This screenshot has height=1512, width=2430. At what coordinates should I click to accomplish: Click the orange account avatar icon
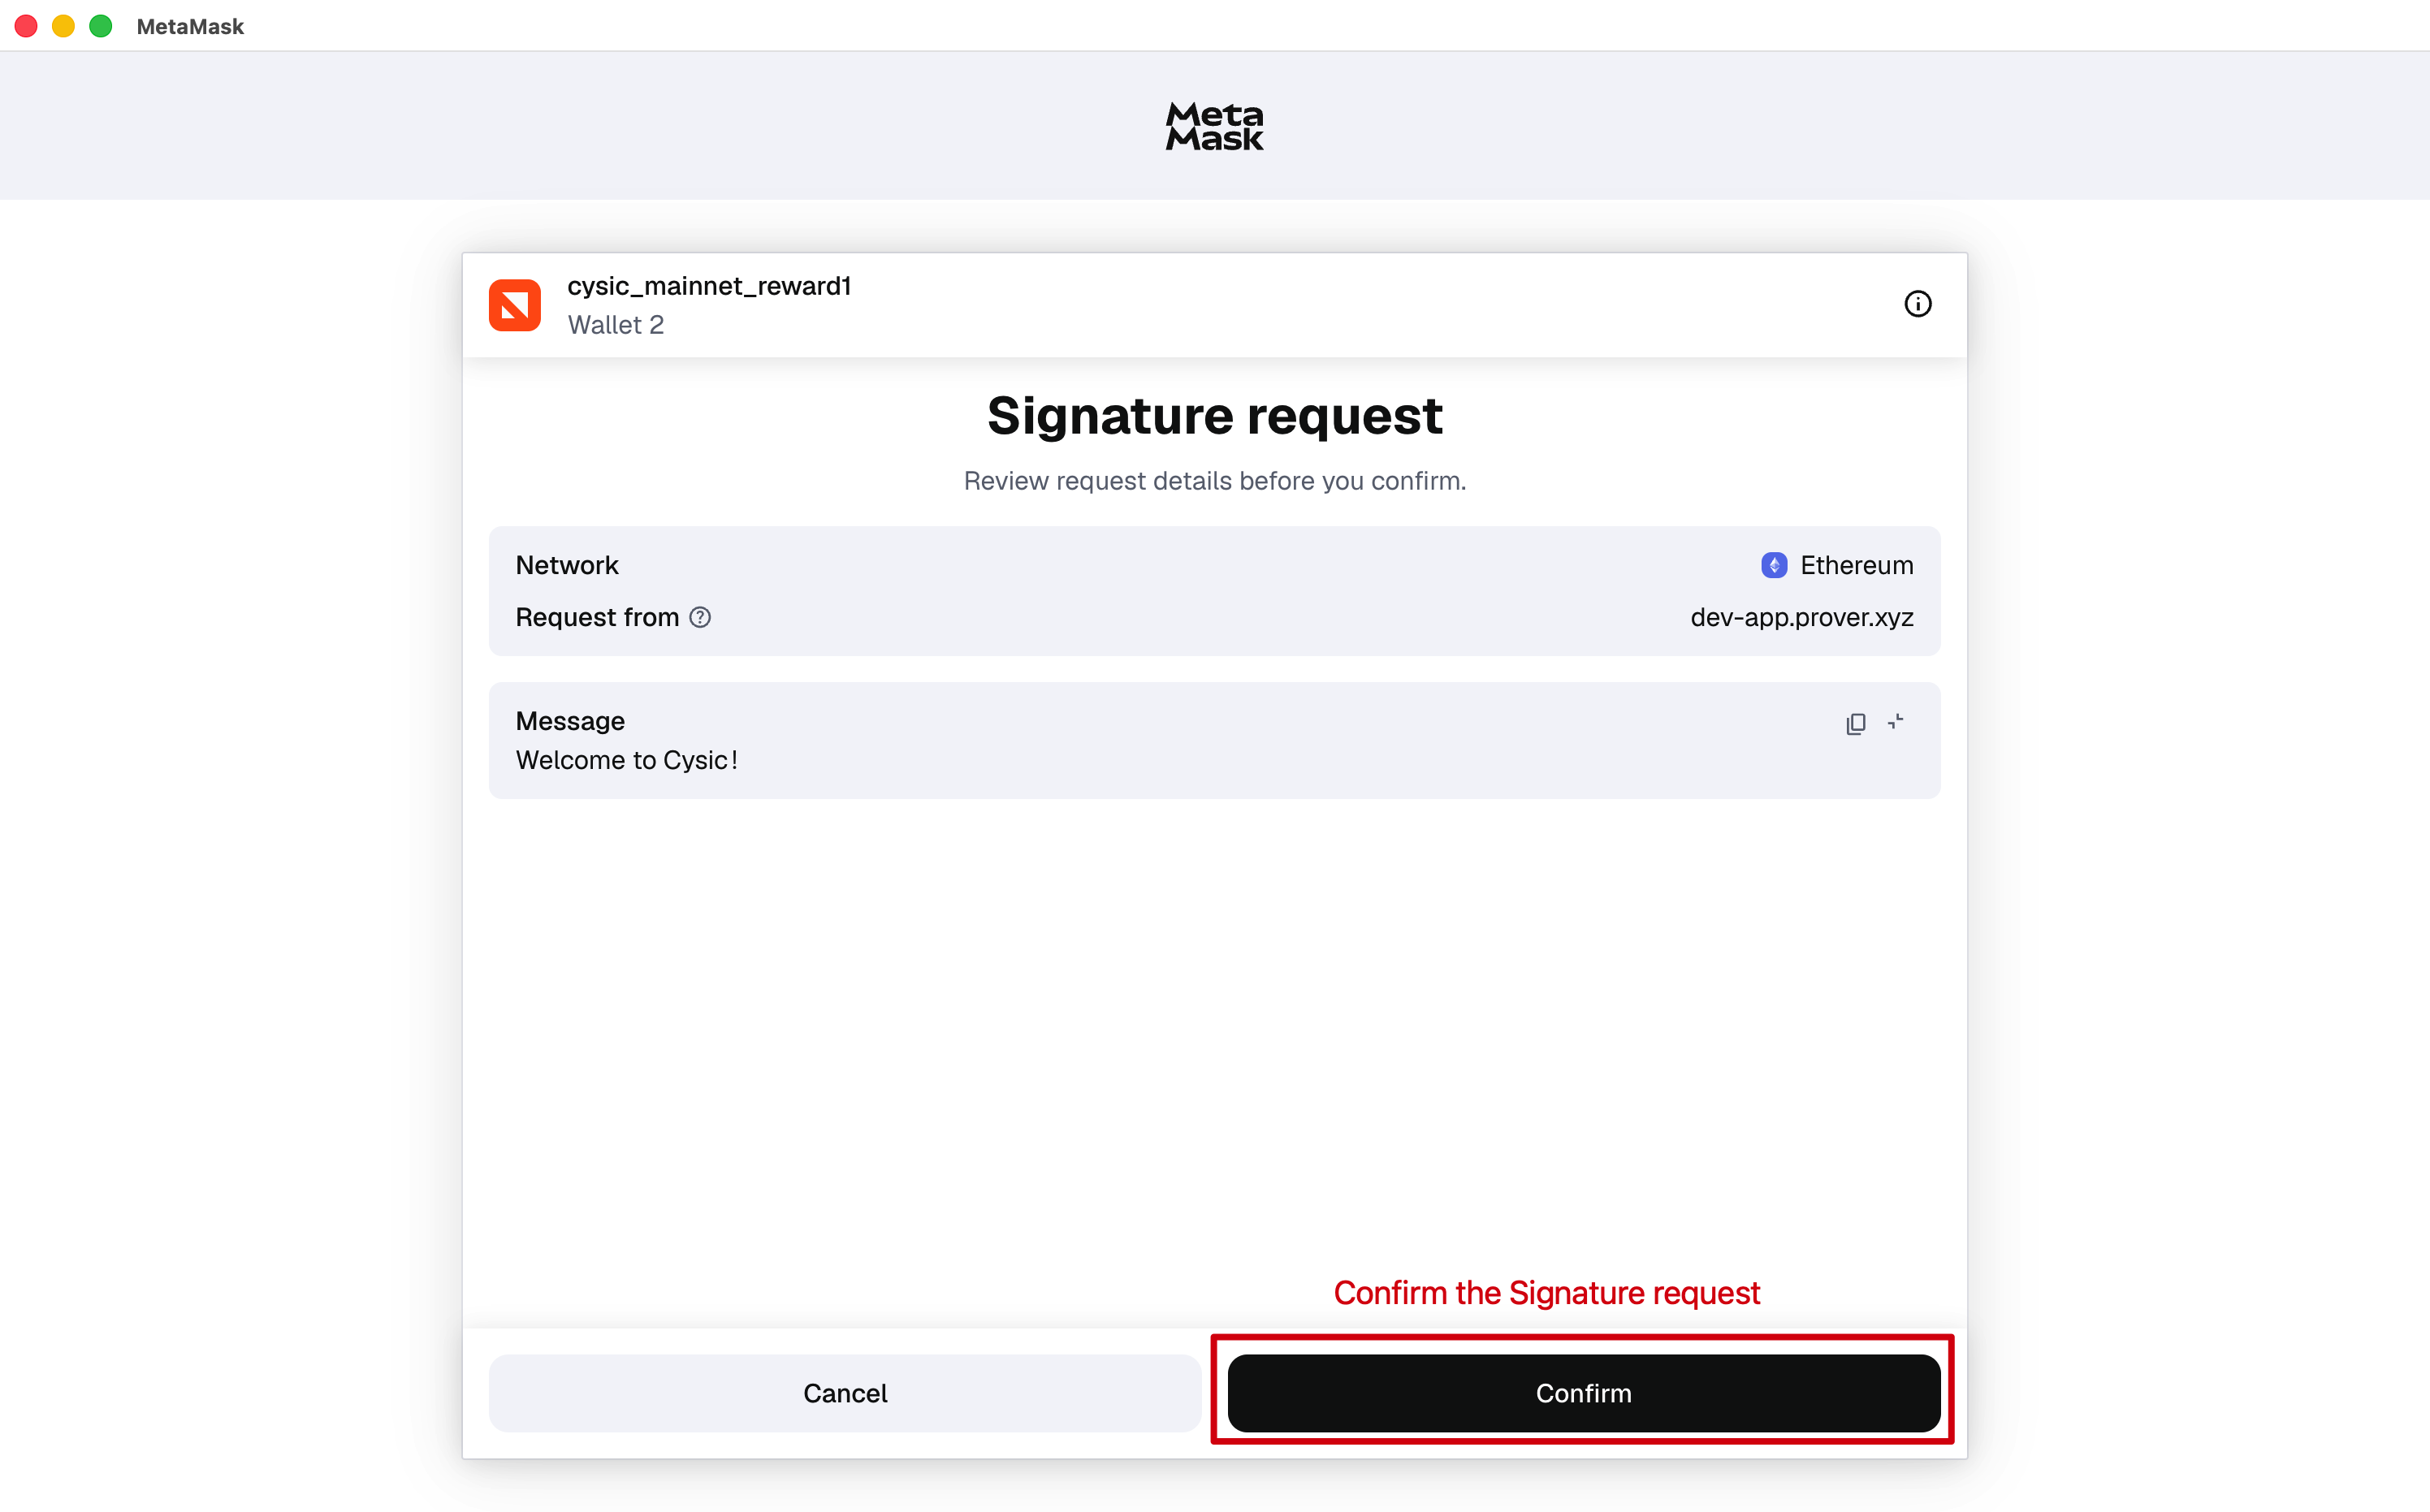coord(515,305)
